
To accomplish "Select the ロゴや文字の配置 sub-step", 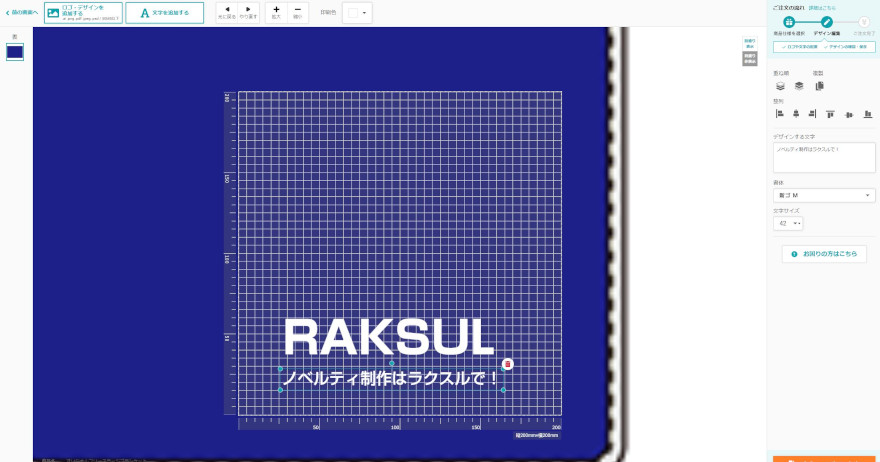I will tap(799, 47).
